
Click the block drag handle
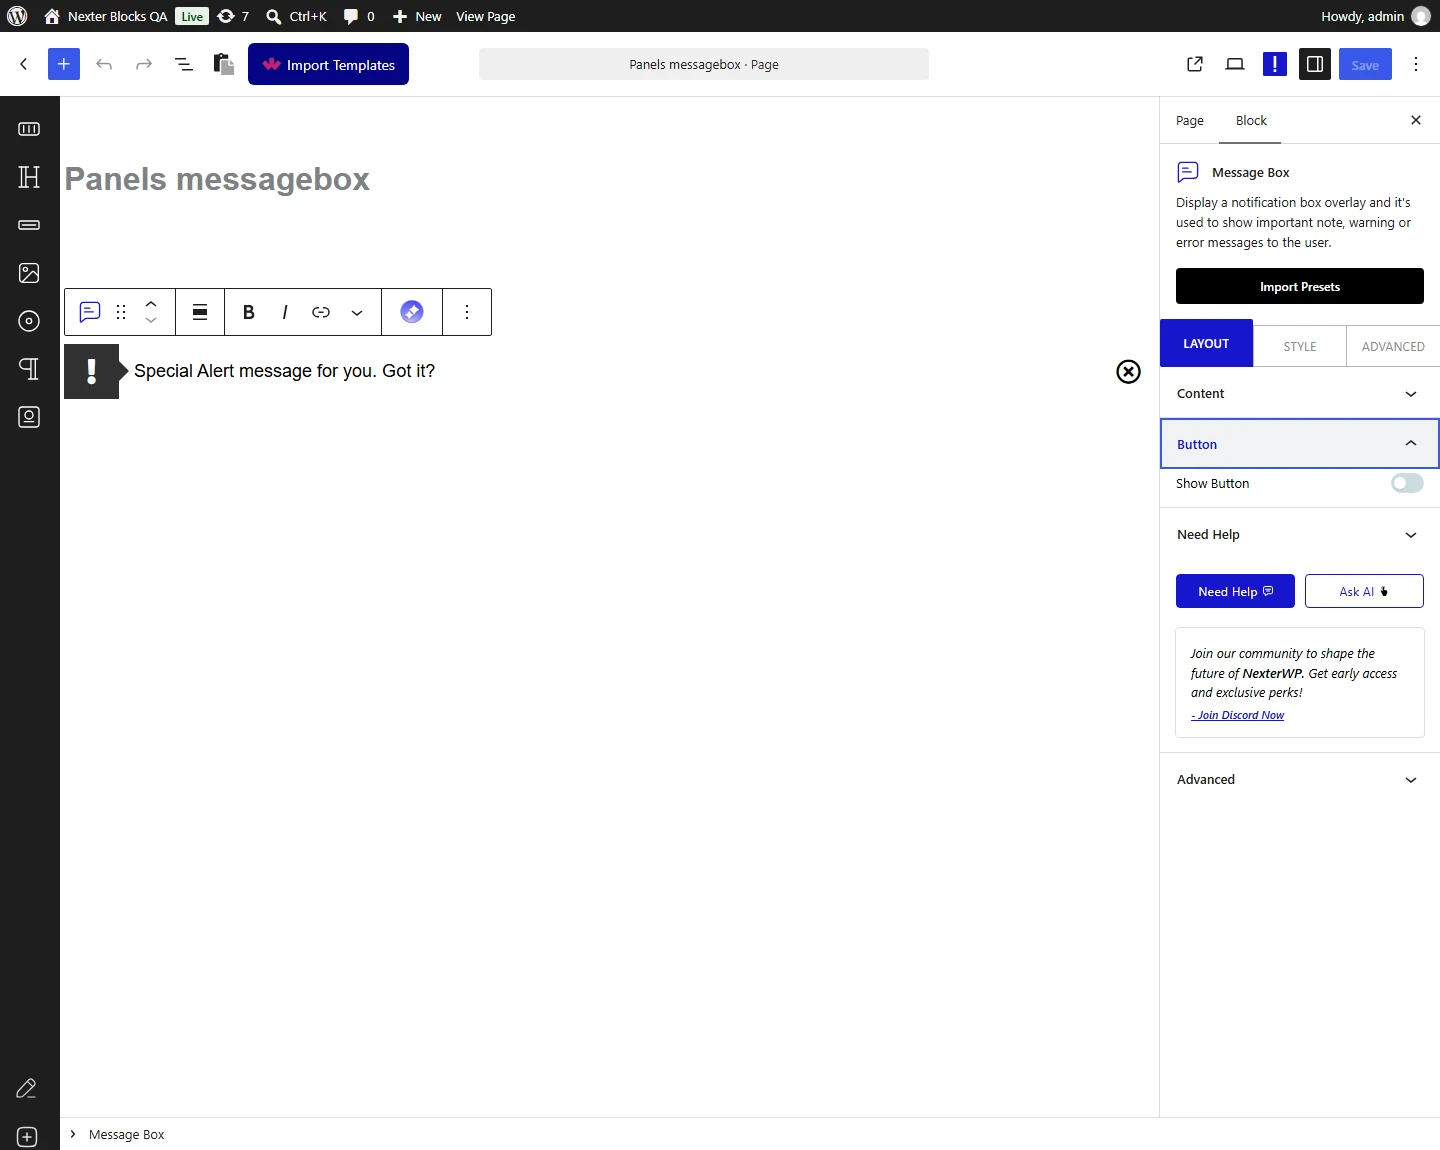(x=121, y=312)
